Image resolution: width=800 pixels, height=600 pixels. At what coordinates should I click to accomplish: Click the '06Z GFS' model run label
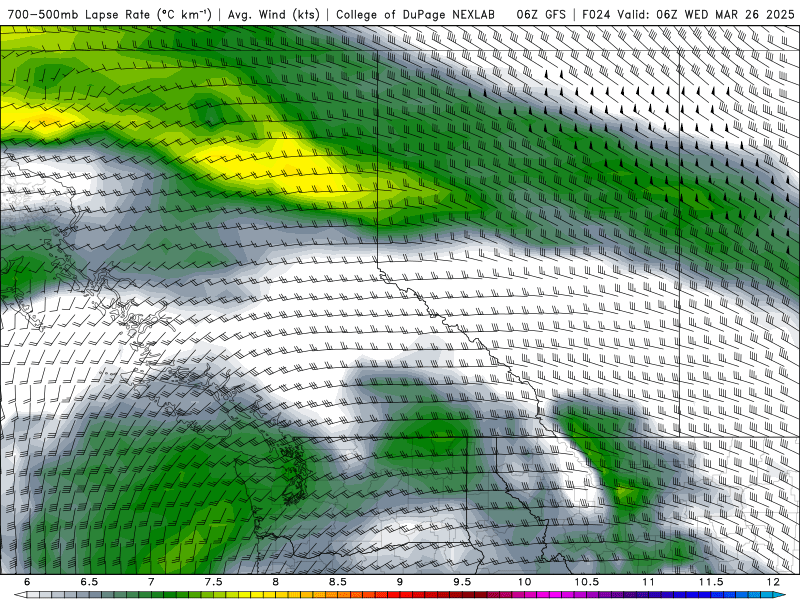pos(541,15)
